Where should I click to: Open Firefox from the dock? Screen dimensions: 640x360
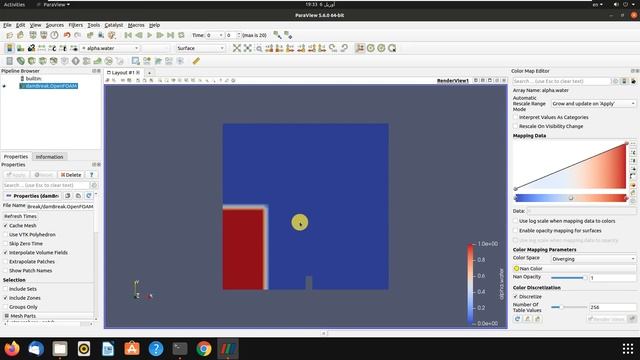point(12,349)
